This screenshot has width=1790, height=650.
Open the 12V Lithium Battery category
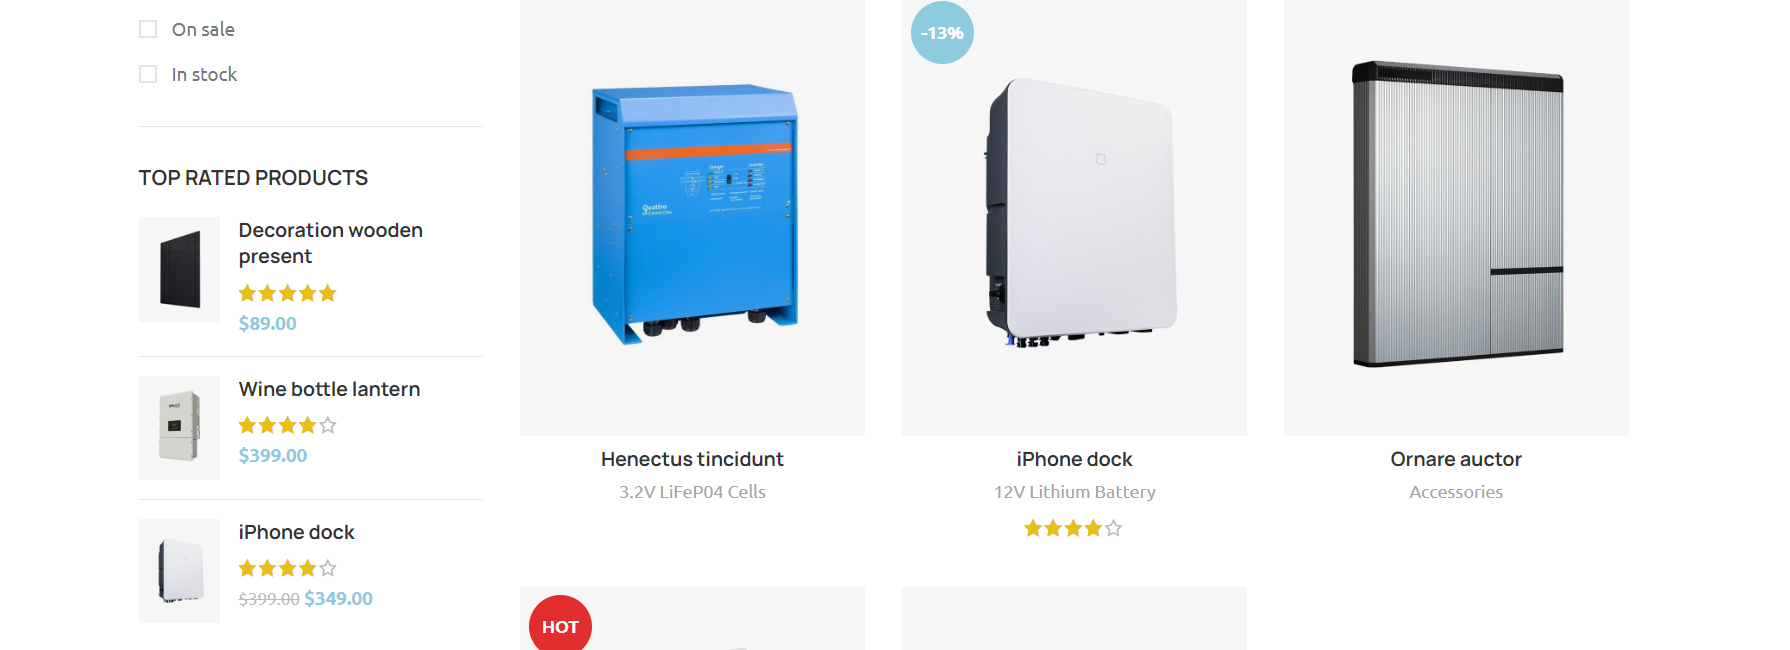pyautogui.click(x=1074, y=492)
